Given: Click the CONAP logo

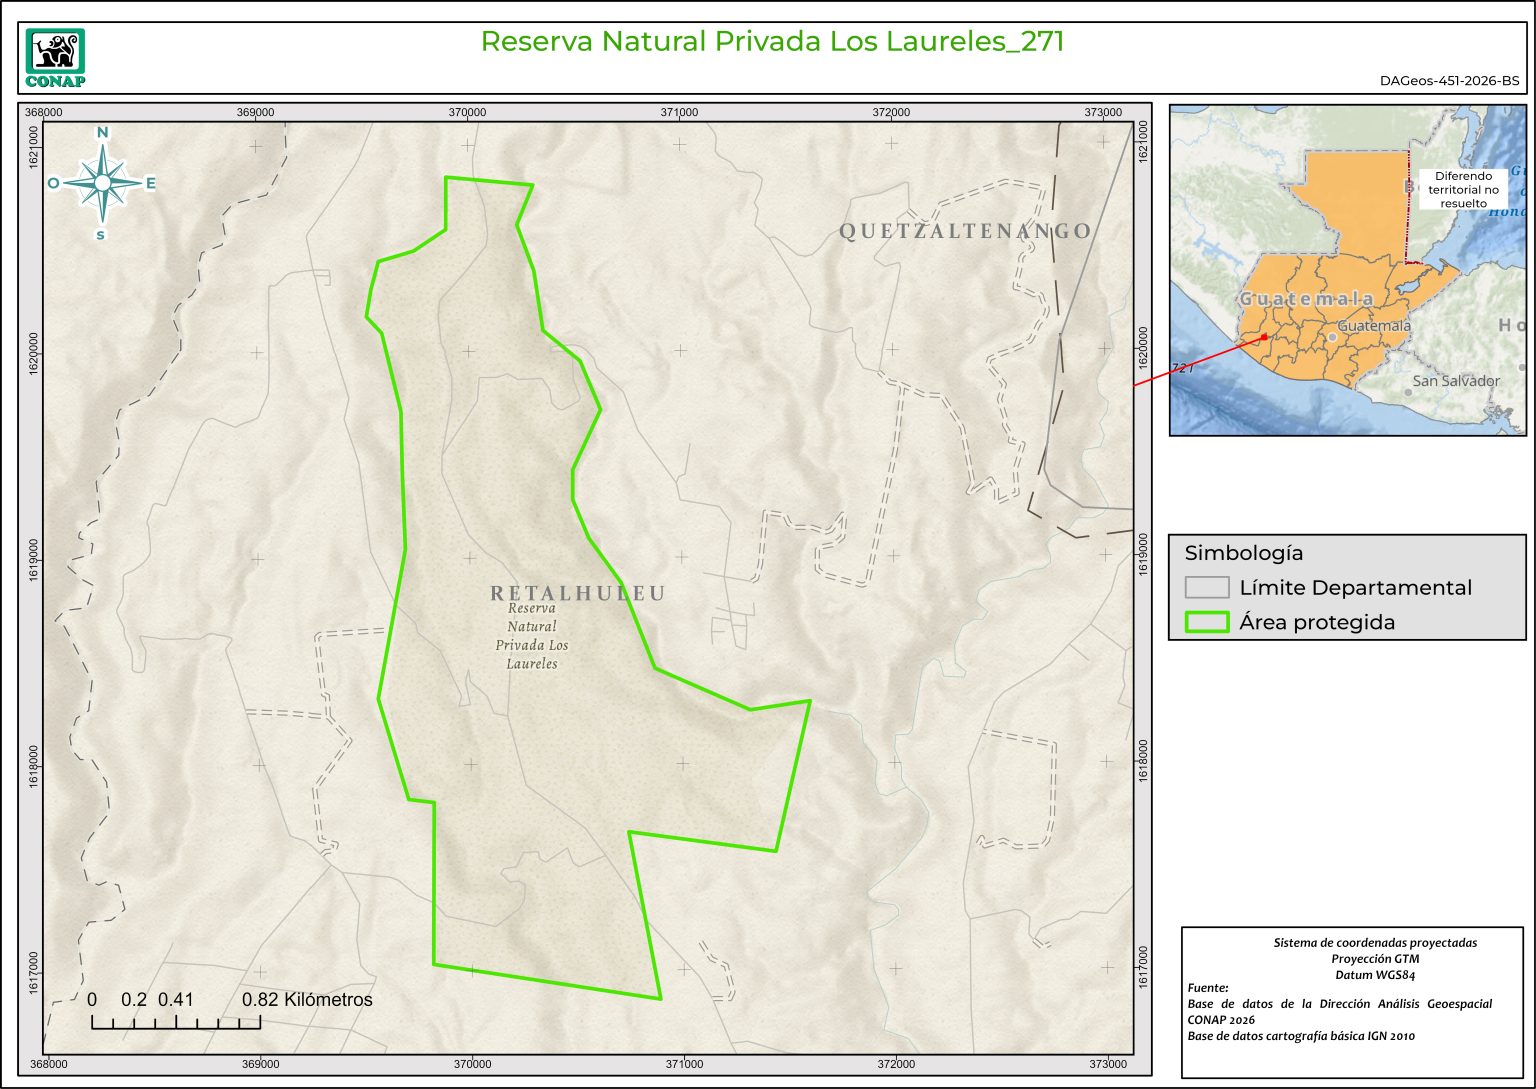Looking at the screenshot, I should pos(55,58).
